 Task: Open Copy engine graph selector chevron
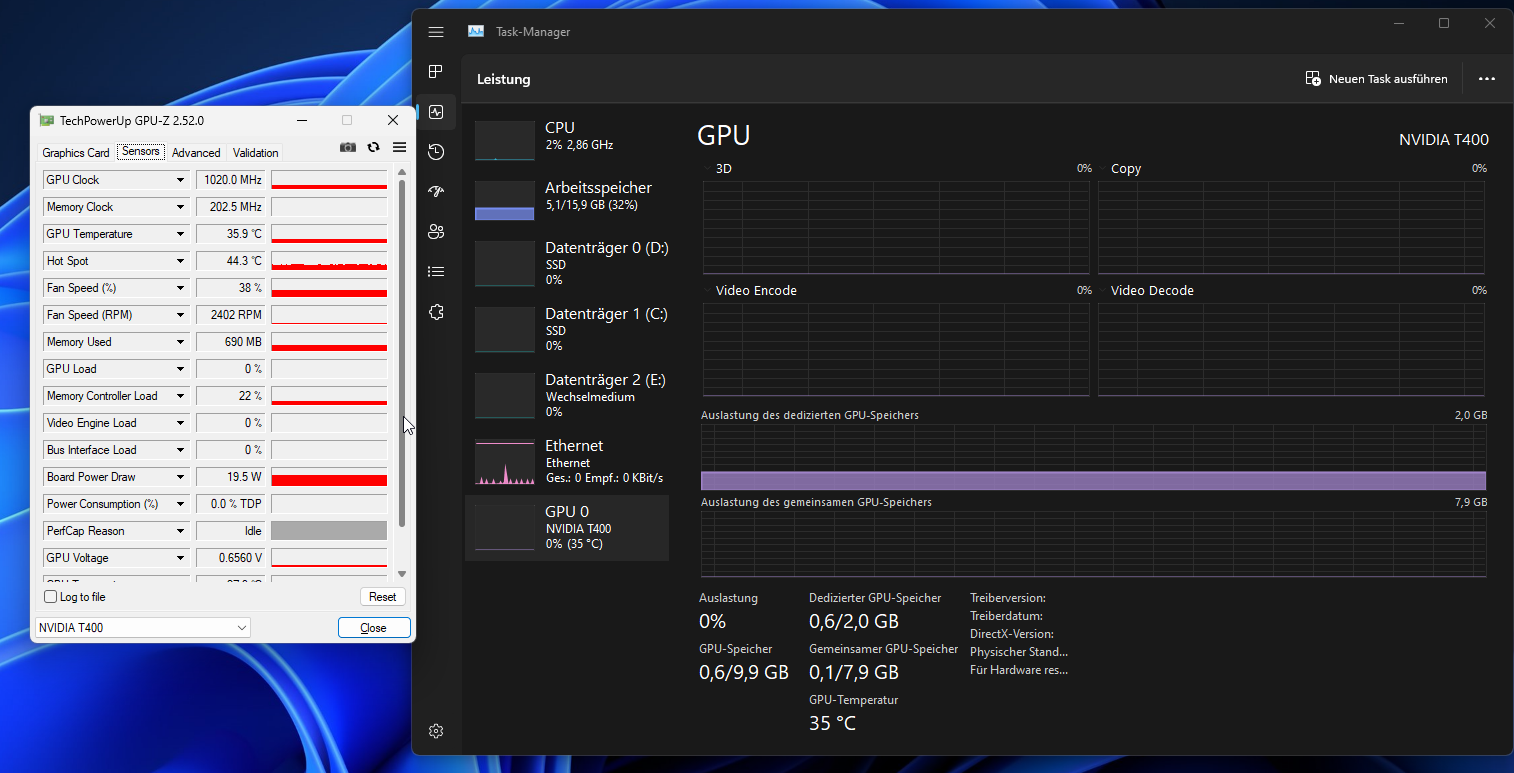tap(1103, 169)
